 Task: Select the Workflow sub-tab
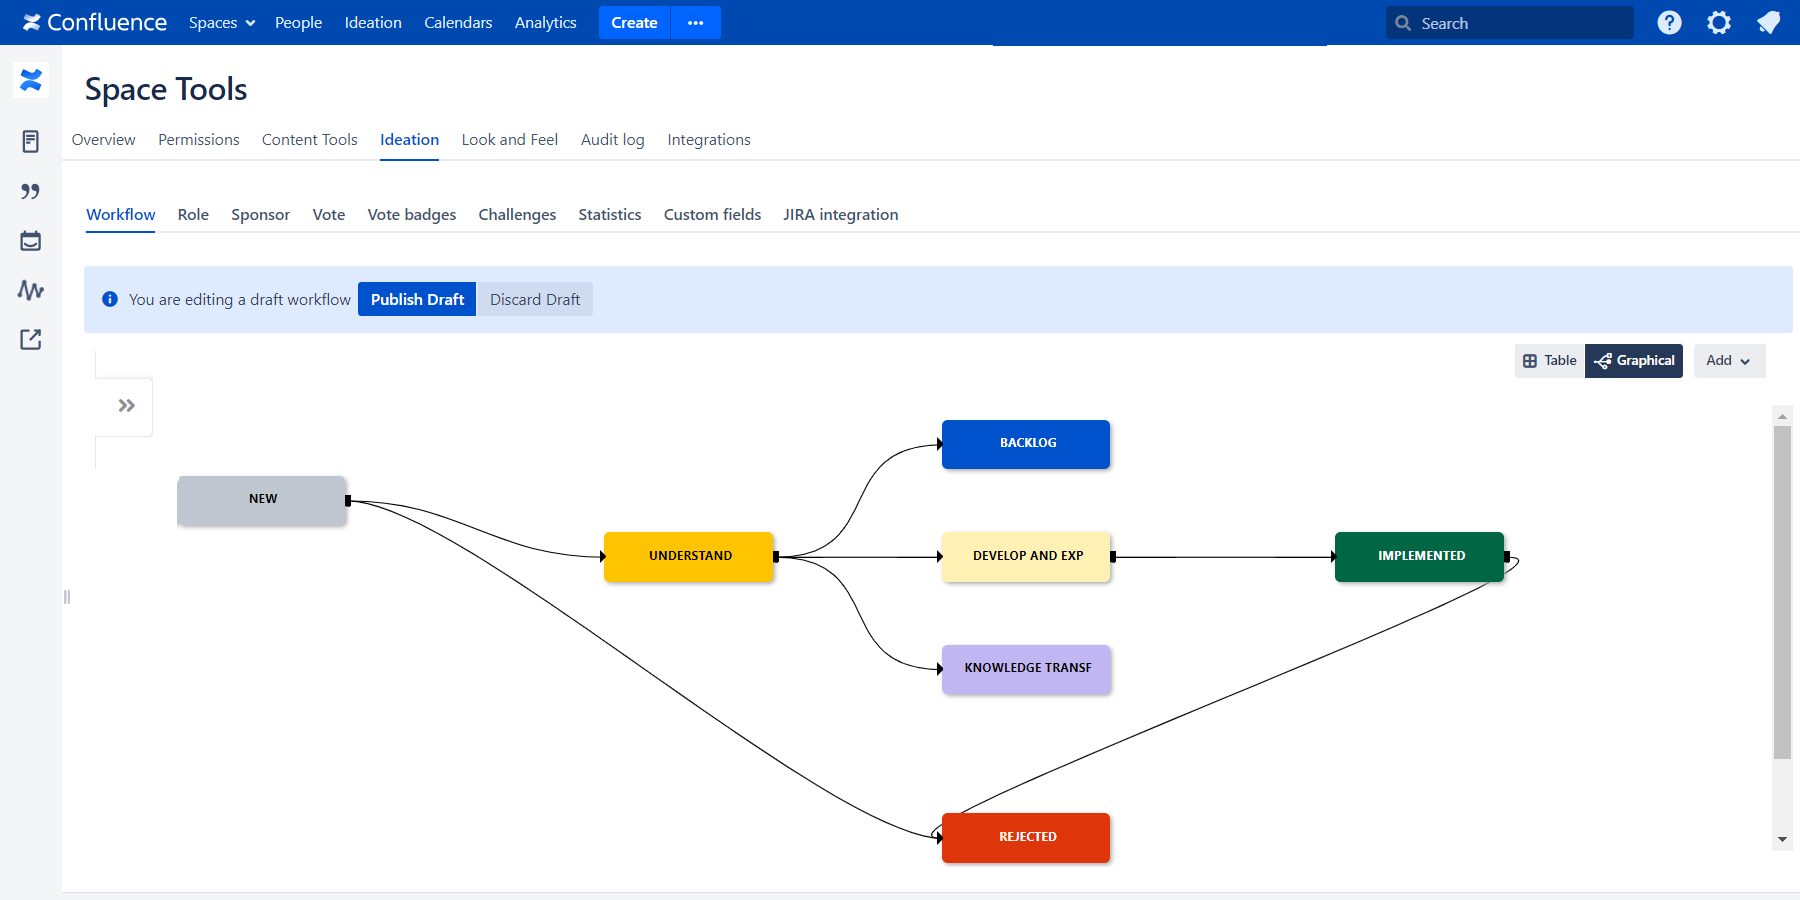pos(121,214)
